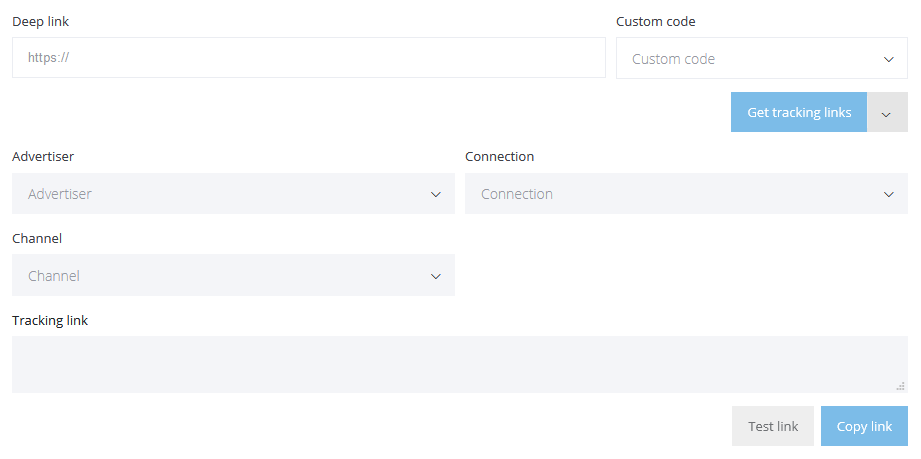
Task: Click the Advertiser field label
Action: (43, 156)
